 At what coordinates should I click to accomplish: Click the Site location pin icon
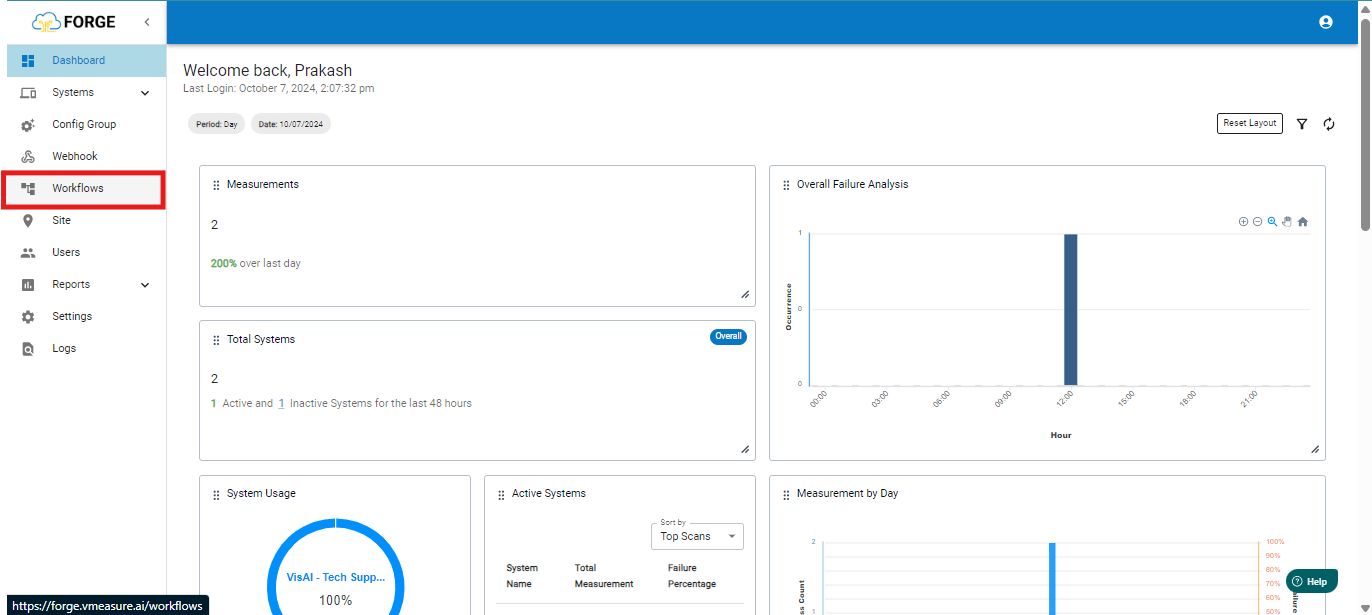pos(28,221)
